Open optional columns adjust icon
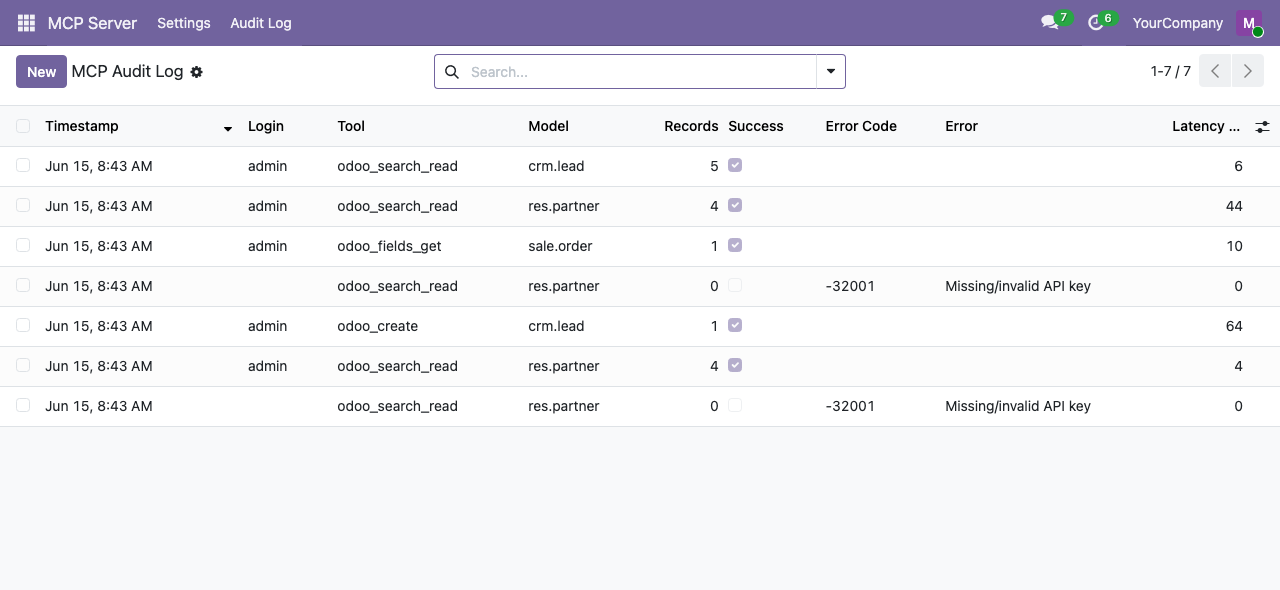 (x=1262, y=126)
